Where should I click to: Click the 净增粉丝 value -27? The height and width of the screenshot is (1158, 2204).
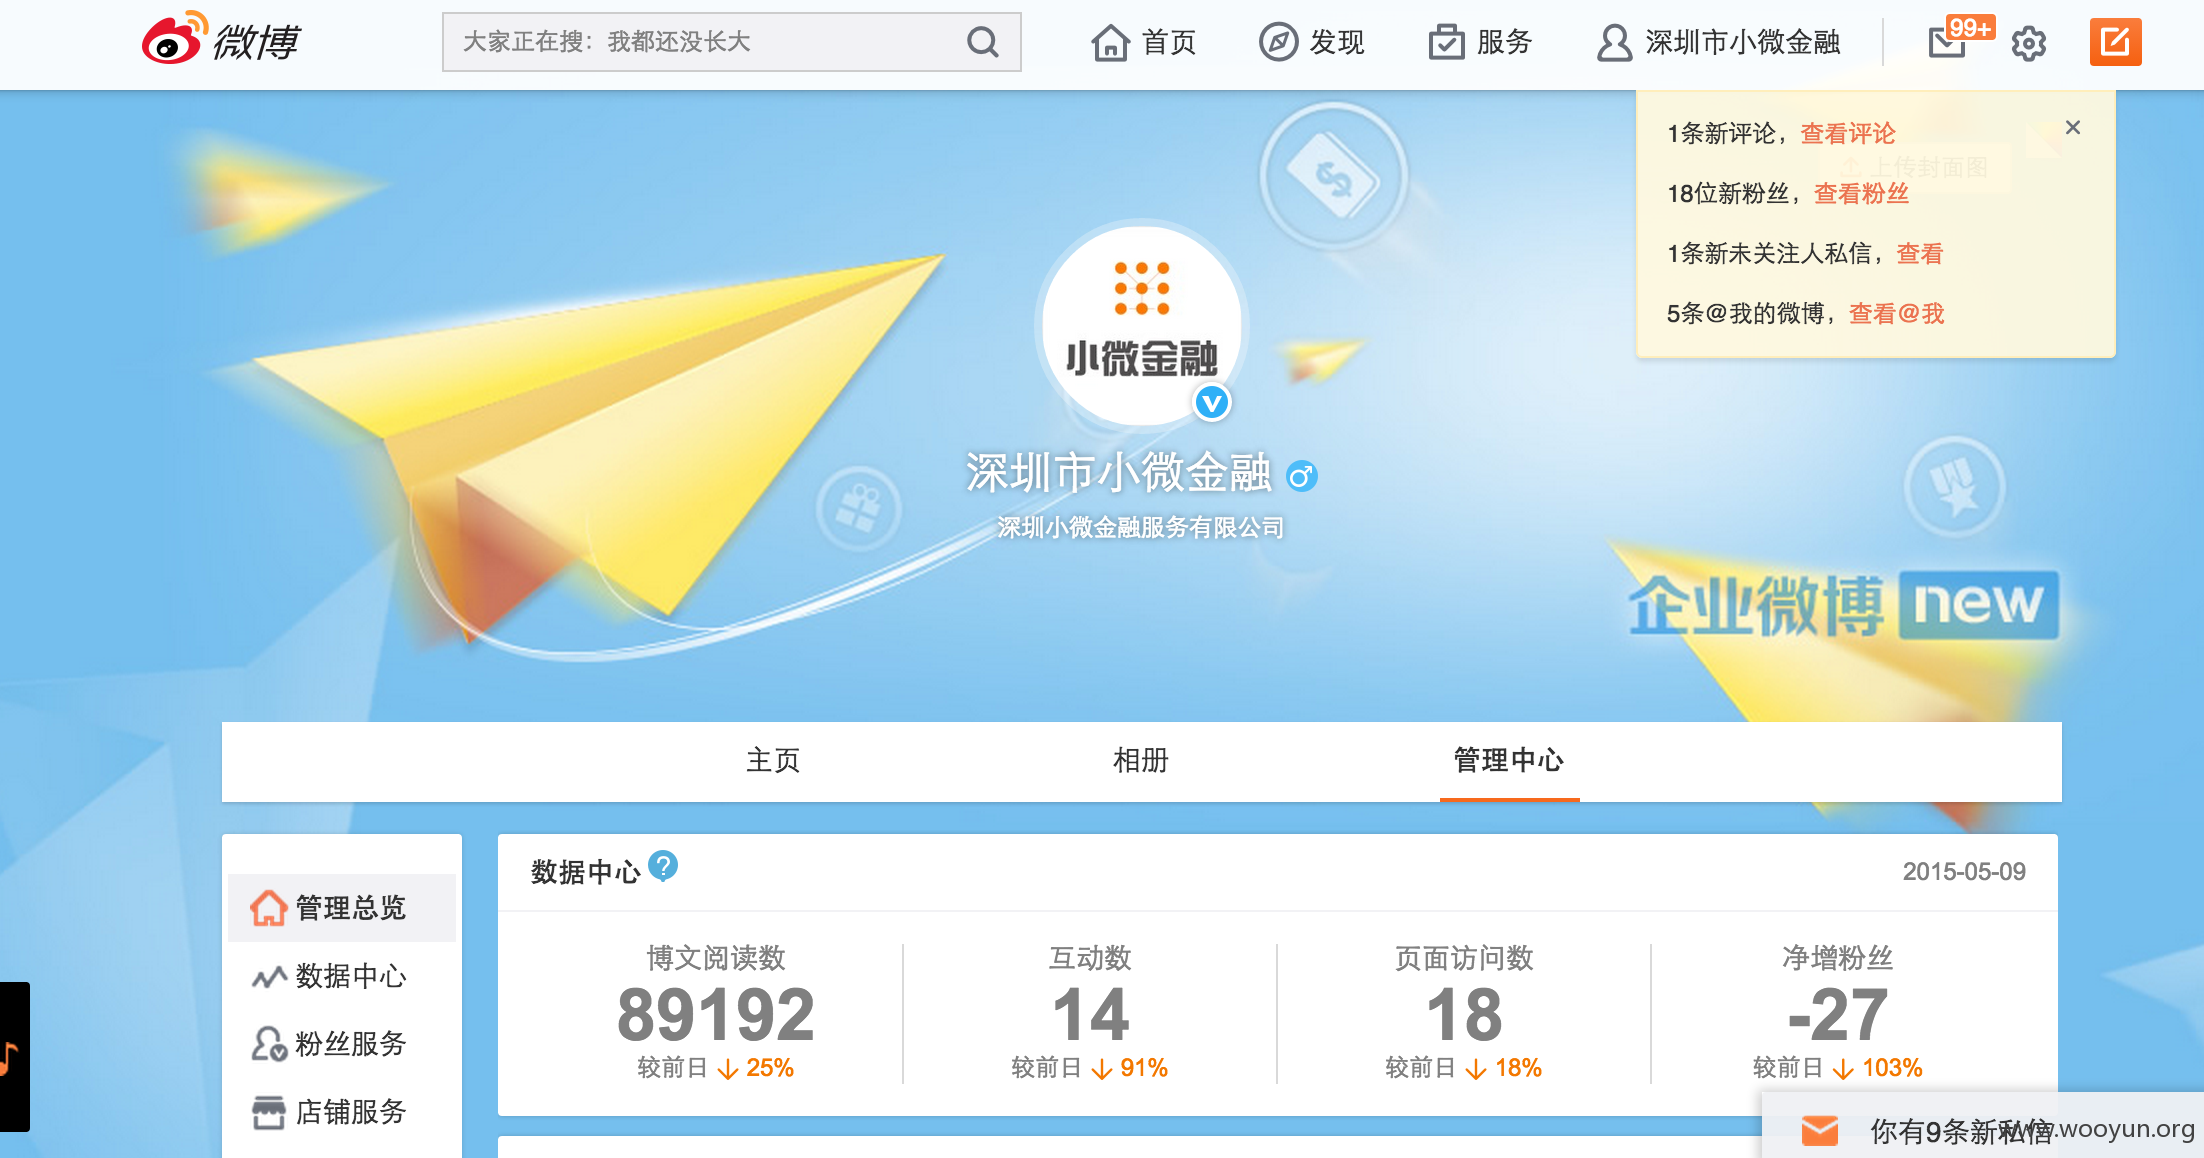[1838, 1015]
